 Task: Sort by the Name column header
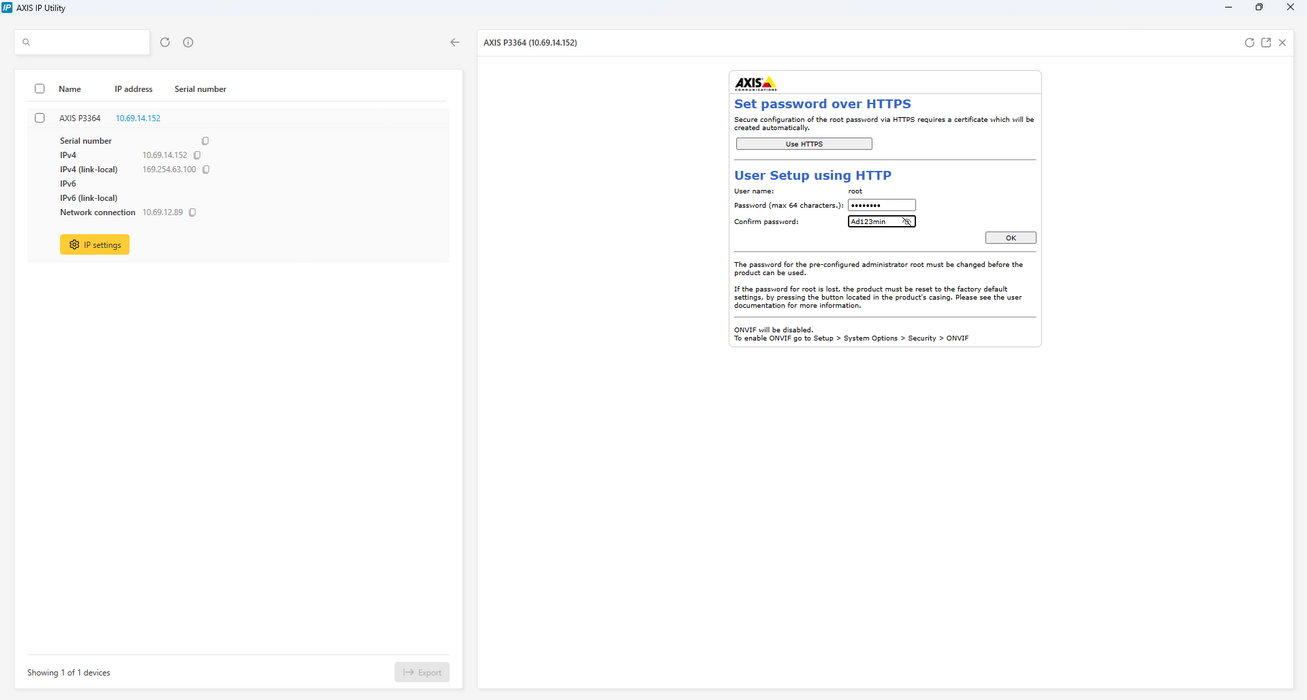70,89
